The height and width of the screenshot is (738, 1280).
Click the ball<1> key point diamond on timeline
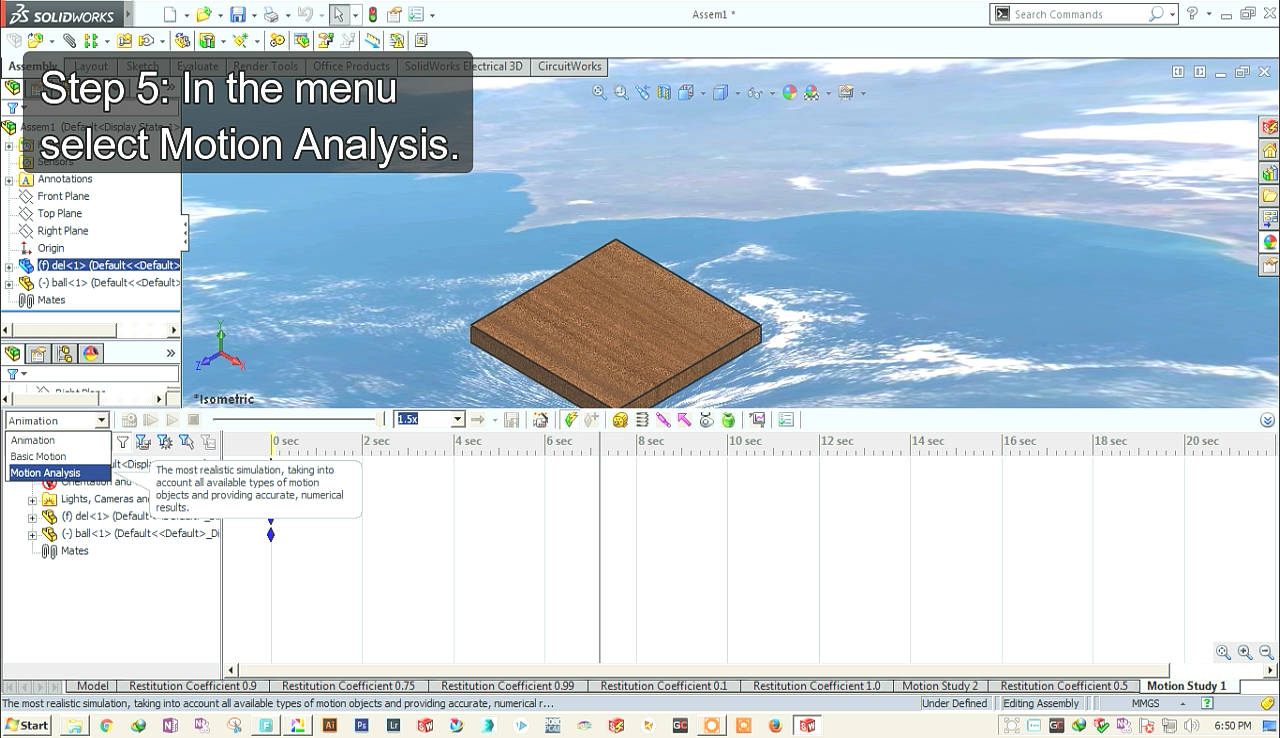(x=271, y=535)
